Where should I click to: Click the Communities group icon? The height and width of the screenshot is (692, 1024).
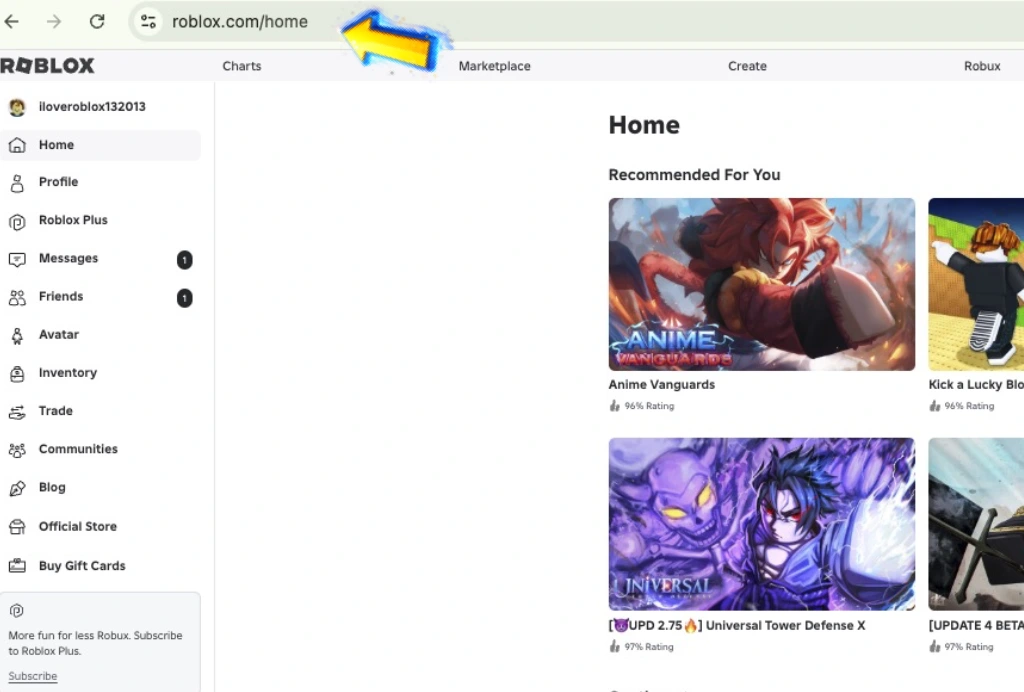17,450
